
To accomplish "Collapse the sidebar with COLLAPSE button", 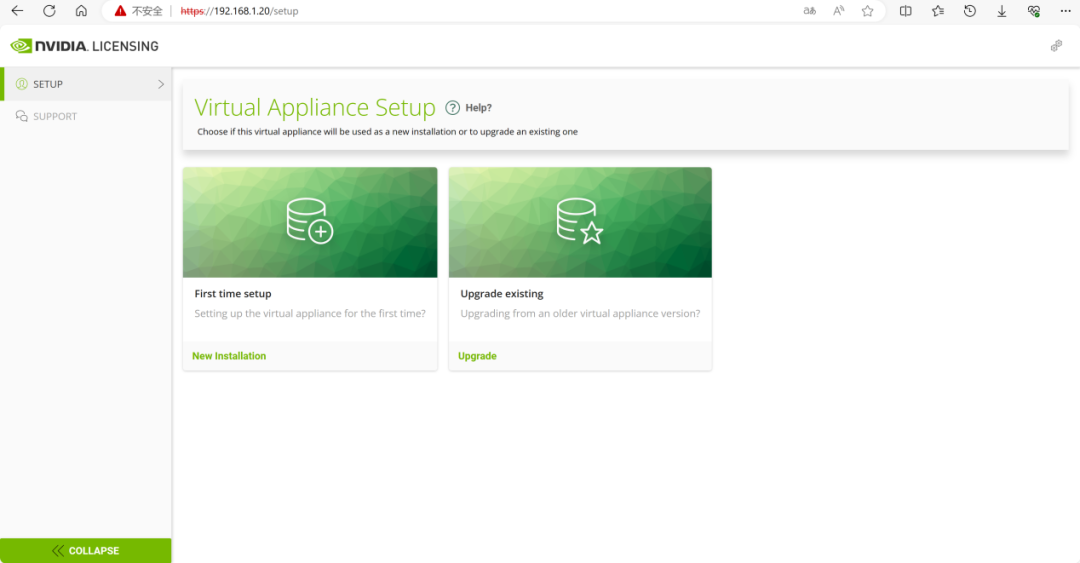I will pos(85,551).
